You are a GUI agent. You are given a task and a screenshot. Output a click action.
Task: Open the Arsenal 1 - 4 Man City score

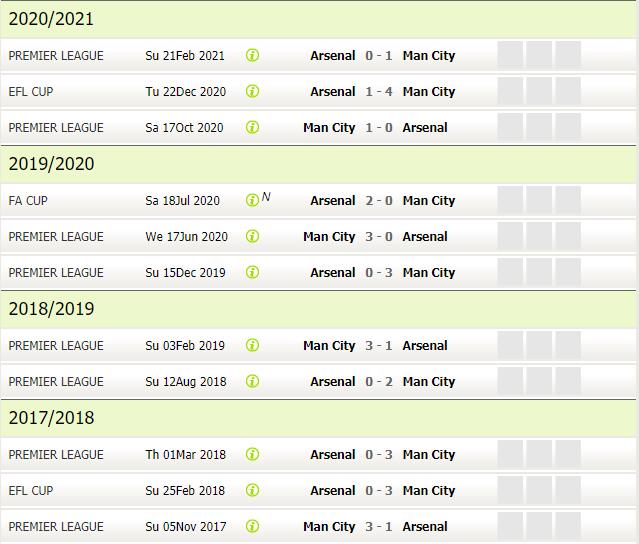pyautogui.click(x=379, y=91)
